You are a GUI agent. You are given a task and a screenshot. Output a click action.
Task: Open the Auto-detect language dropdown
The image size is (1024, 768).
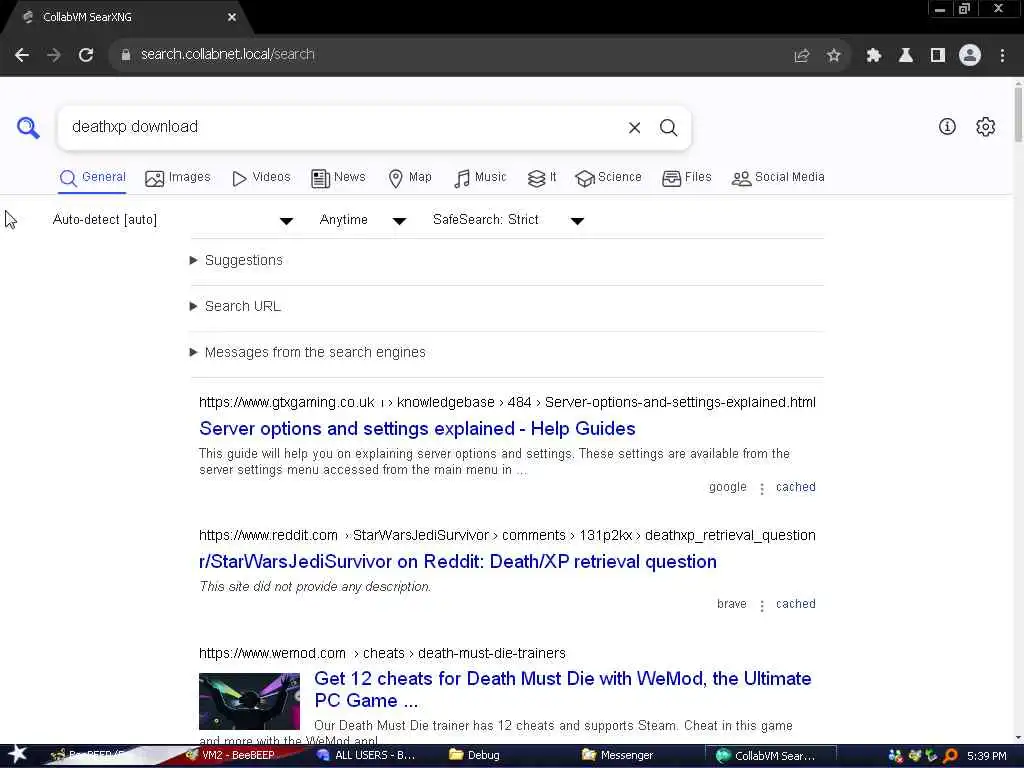click(172, 220)
